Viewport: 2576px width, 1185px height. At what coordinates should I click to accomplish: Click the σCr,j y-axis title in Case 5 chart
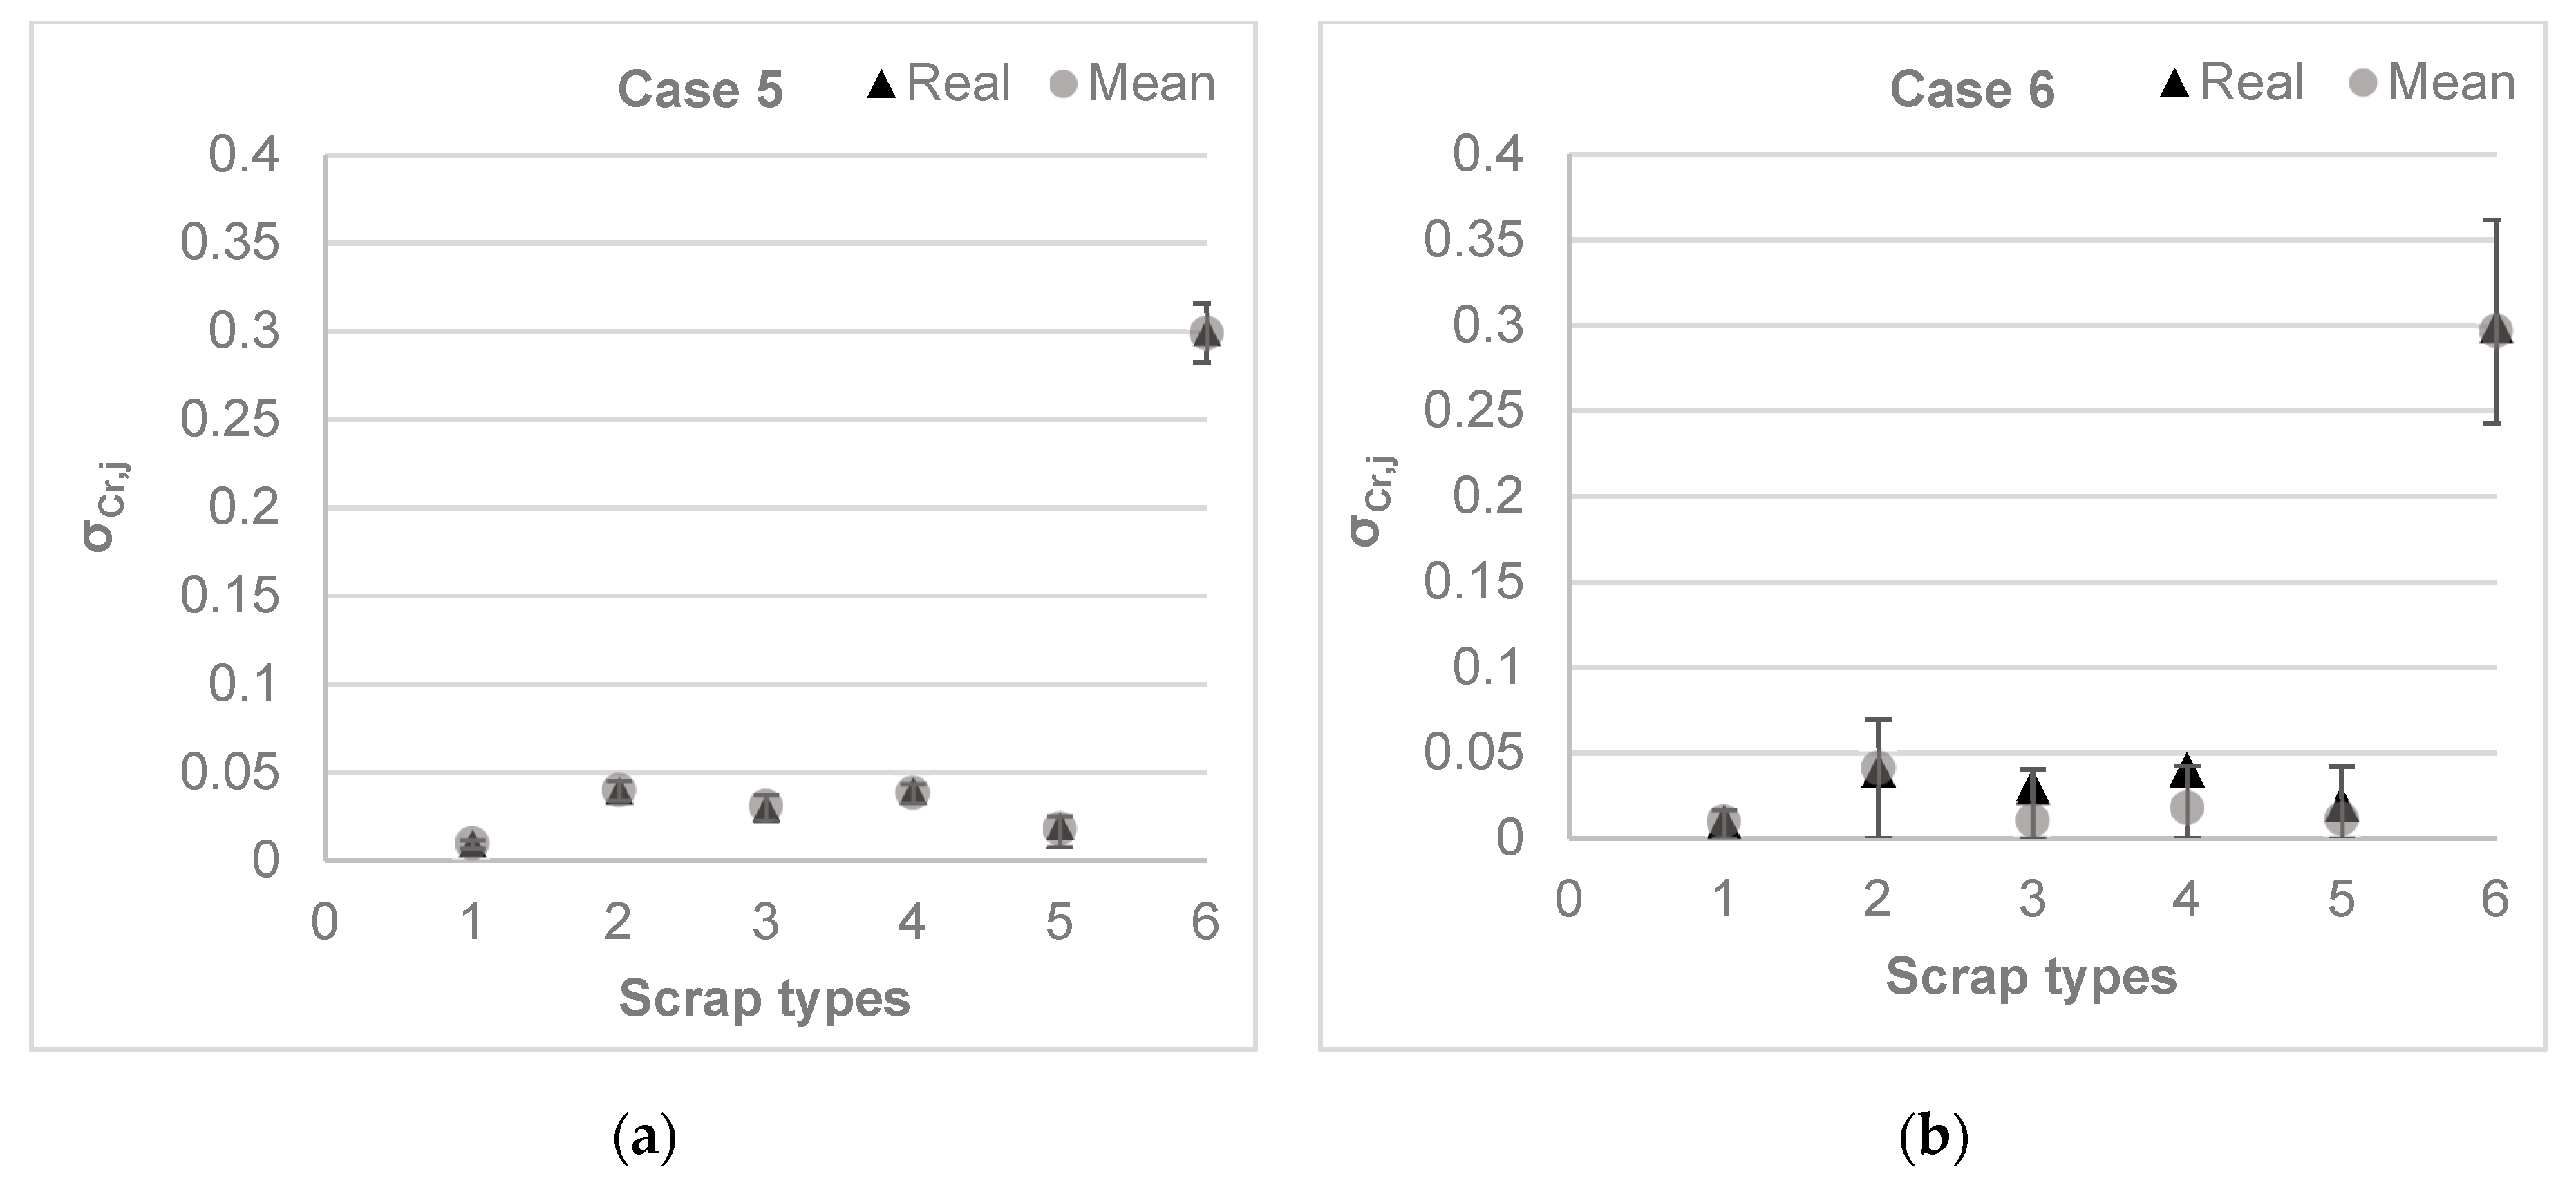coord(106,507)
